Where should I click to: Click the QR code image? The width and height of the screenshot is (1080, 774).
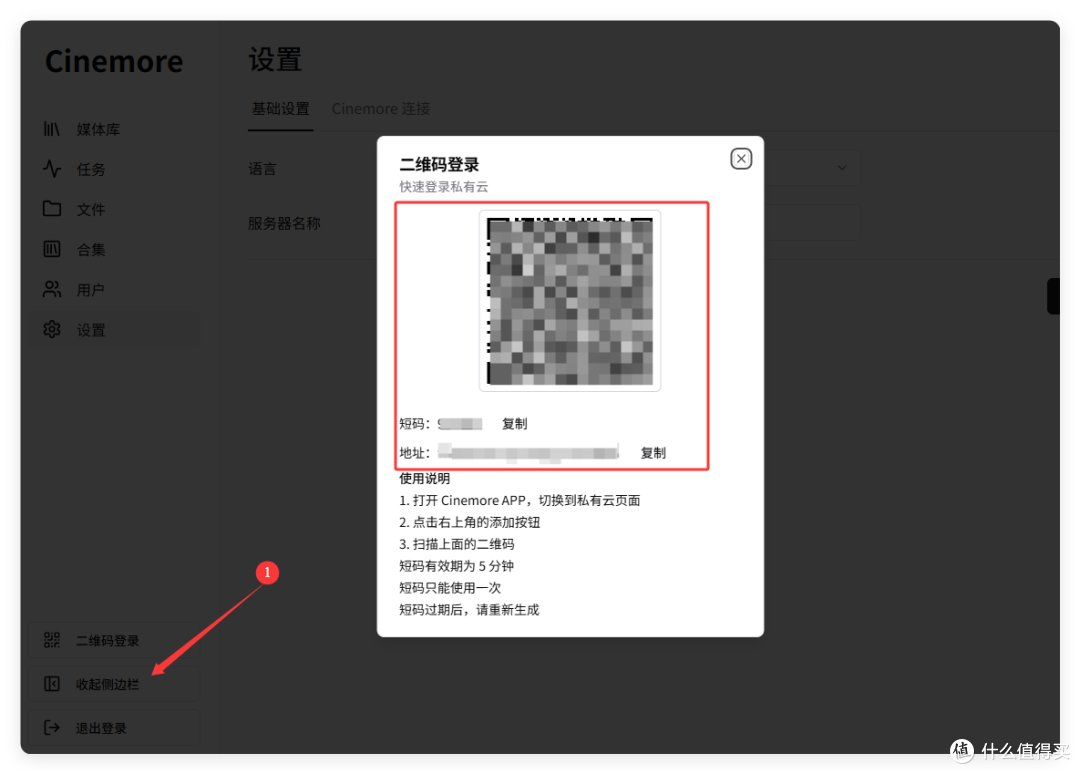[x=570, y=301]
